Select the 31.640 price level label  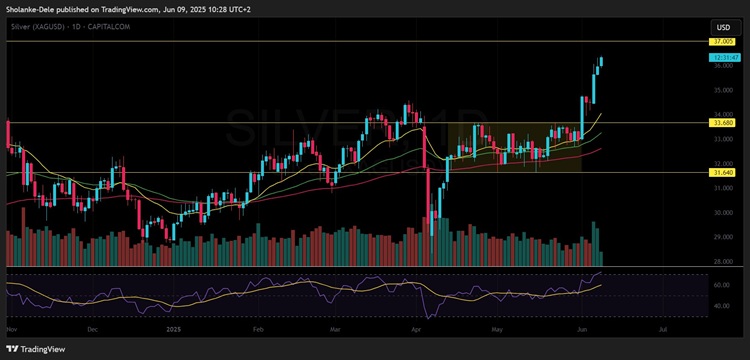(x=721, y=172)
